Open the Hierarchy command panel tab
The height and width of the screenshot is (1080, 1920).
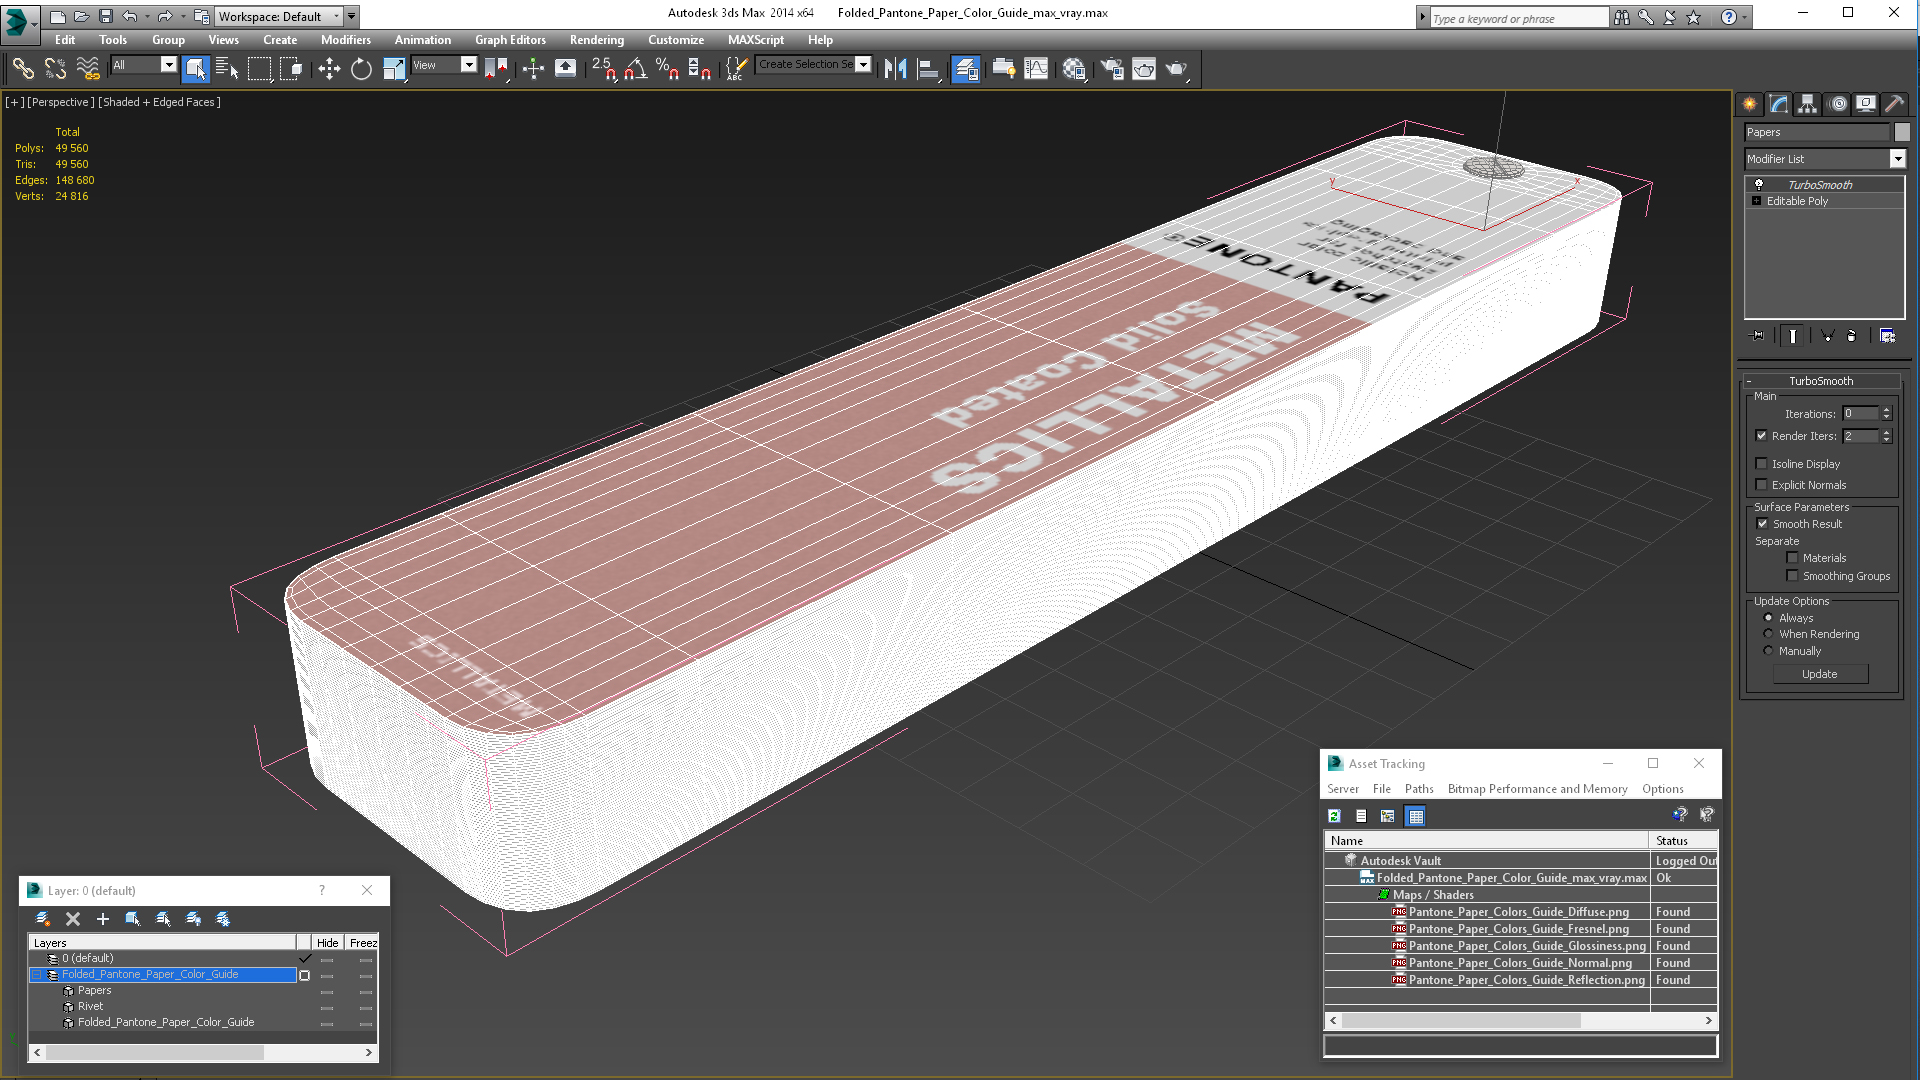click(x=1807, y=104)
